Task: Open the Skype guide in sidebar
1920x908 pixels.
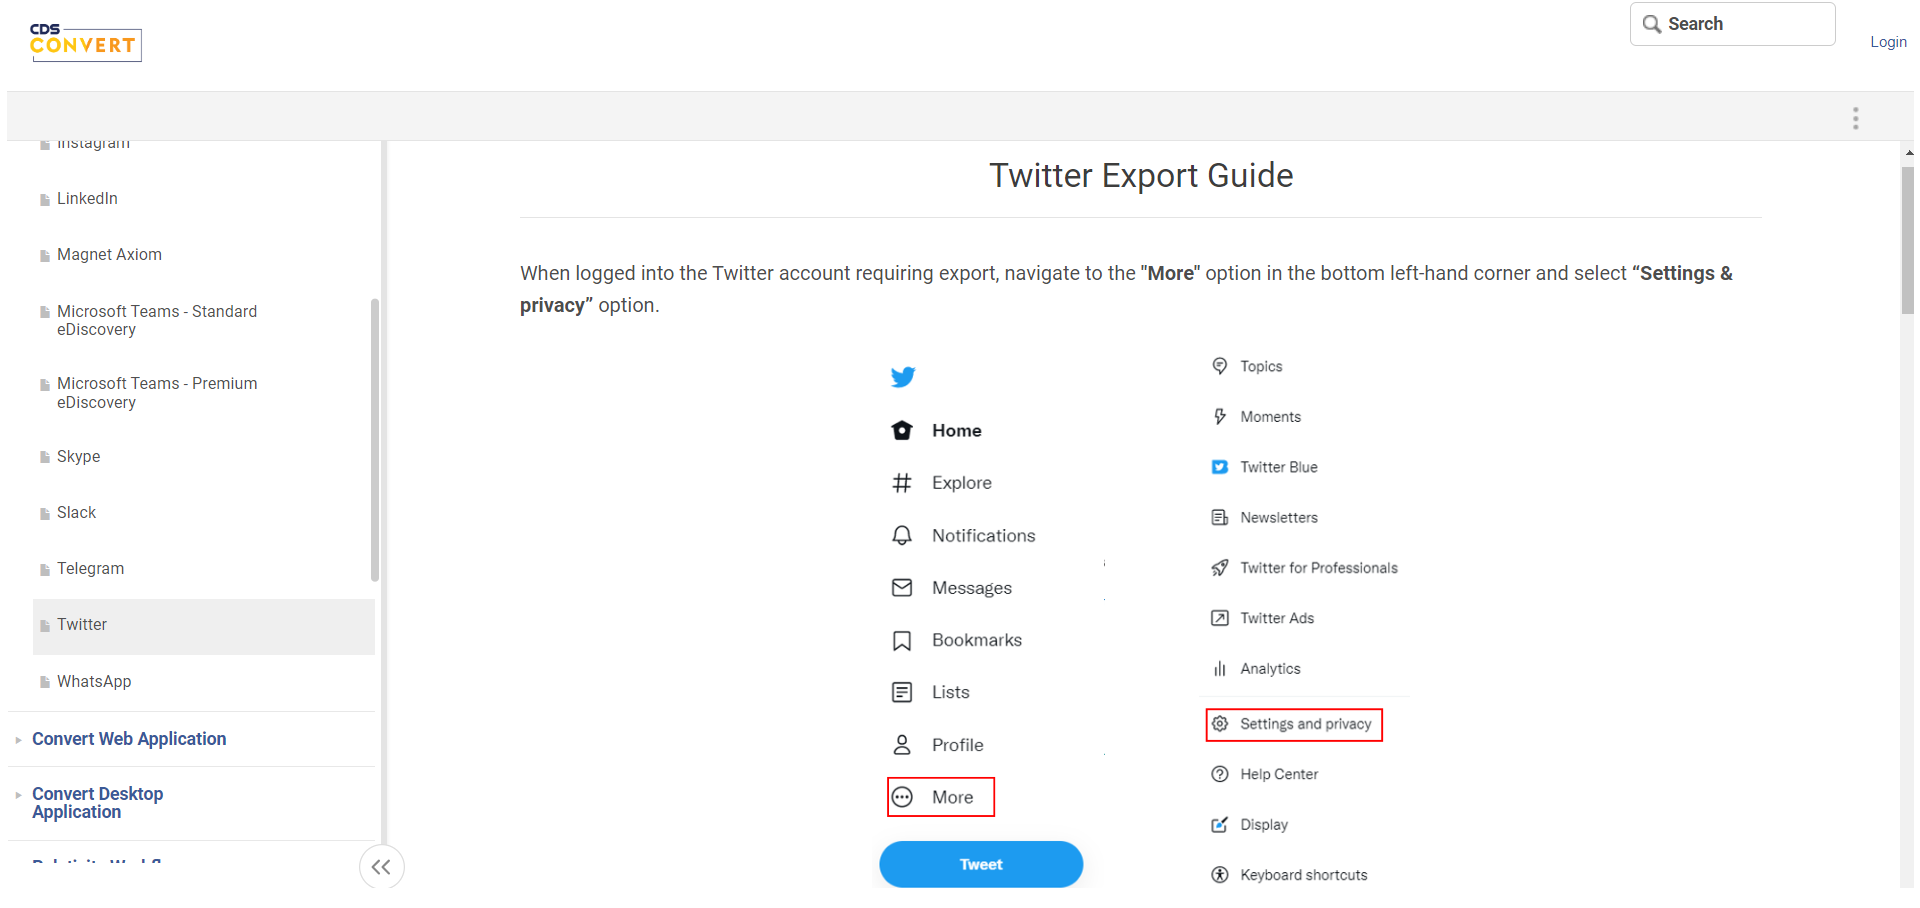Action: click(78, 457)
